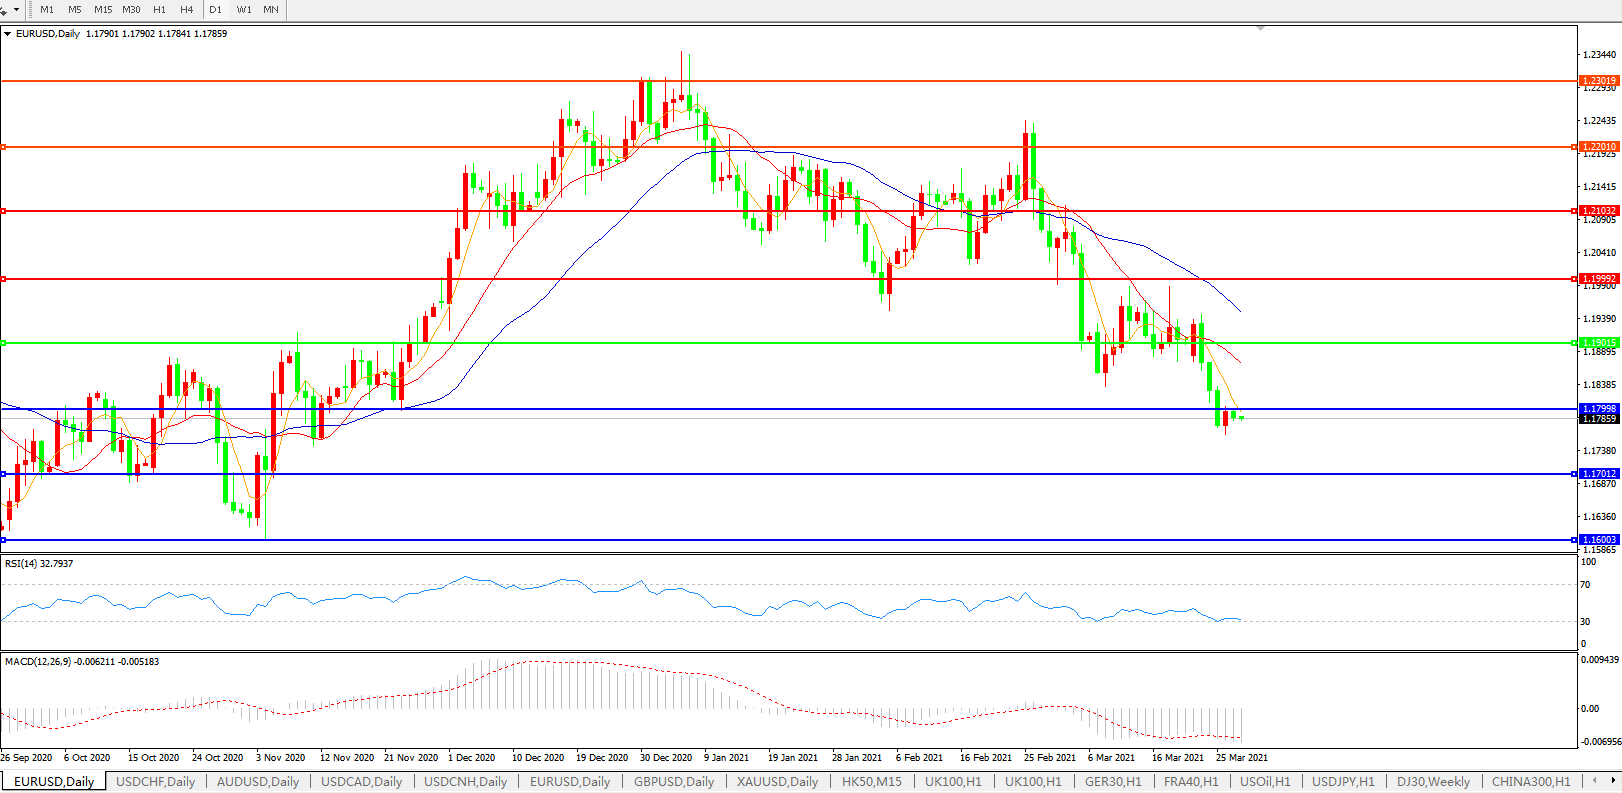Open the dropdown arrow left of M1
This screenshot has height=793, width=1622.
coord(17,10)
